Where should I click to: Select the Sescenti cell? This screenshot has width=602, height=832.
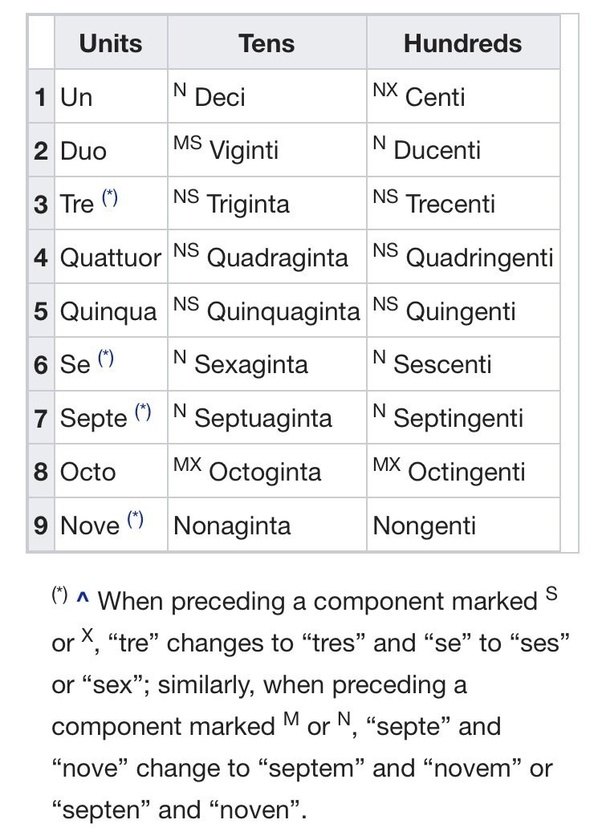[463, 364]
